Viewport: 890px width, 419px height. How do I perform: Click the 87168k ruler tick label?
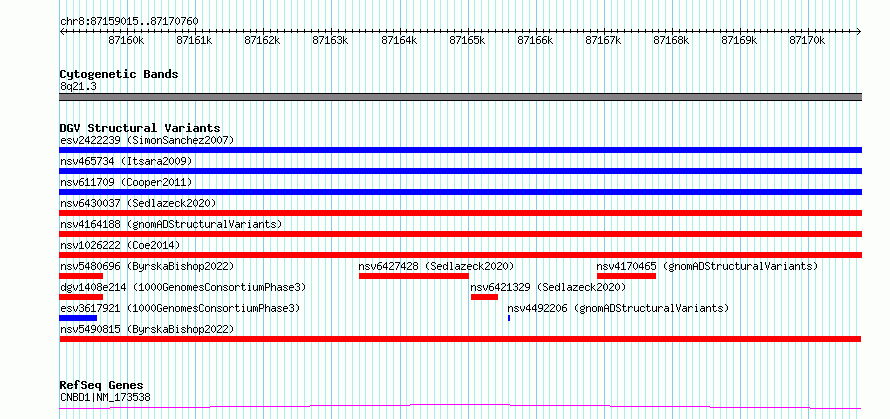pos(671,41)
